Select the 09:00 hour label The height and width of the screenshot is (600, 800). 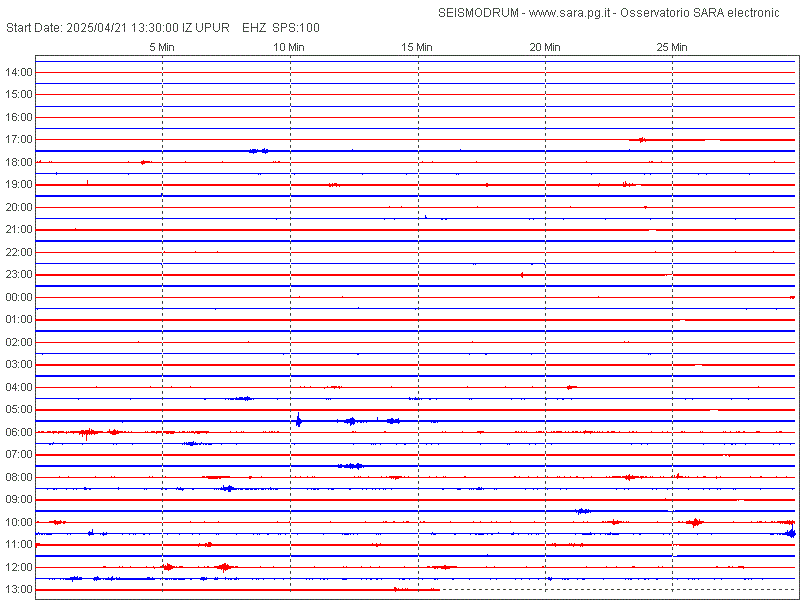coord(19,500)
